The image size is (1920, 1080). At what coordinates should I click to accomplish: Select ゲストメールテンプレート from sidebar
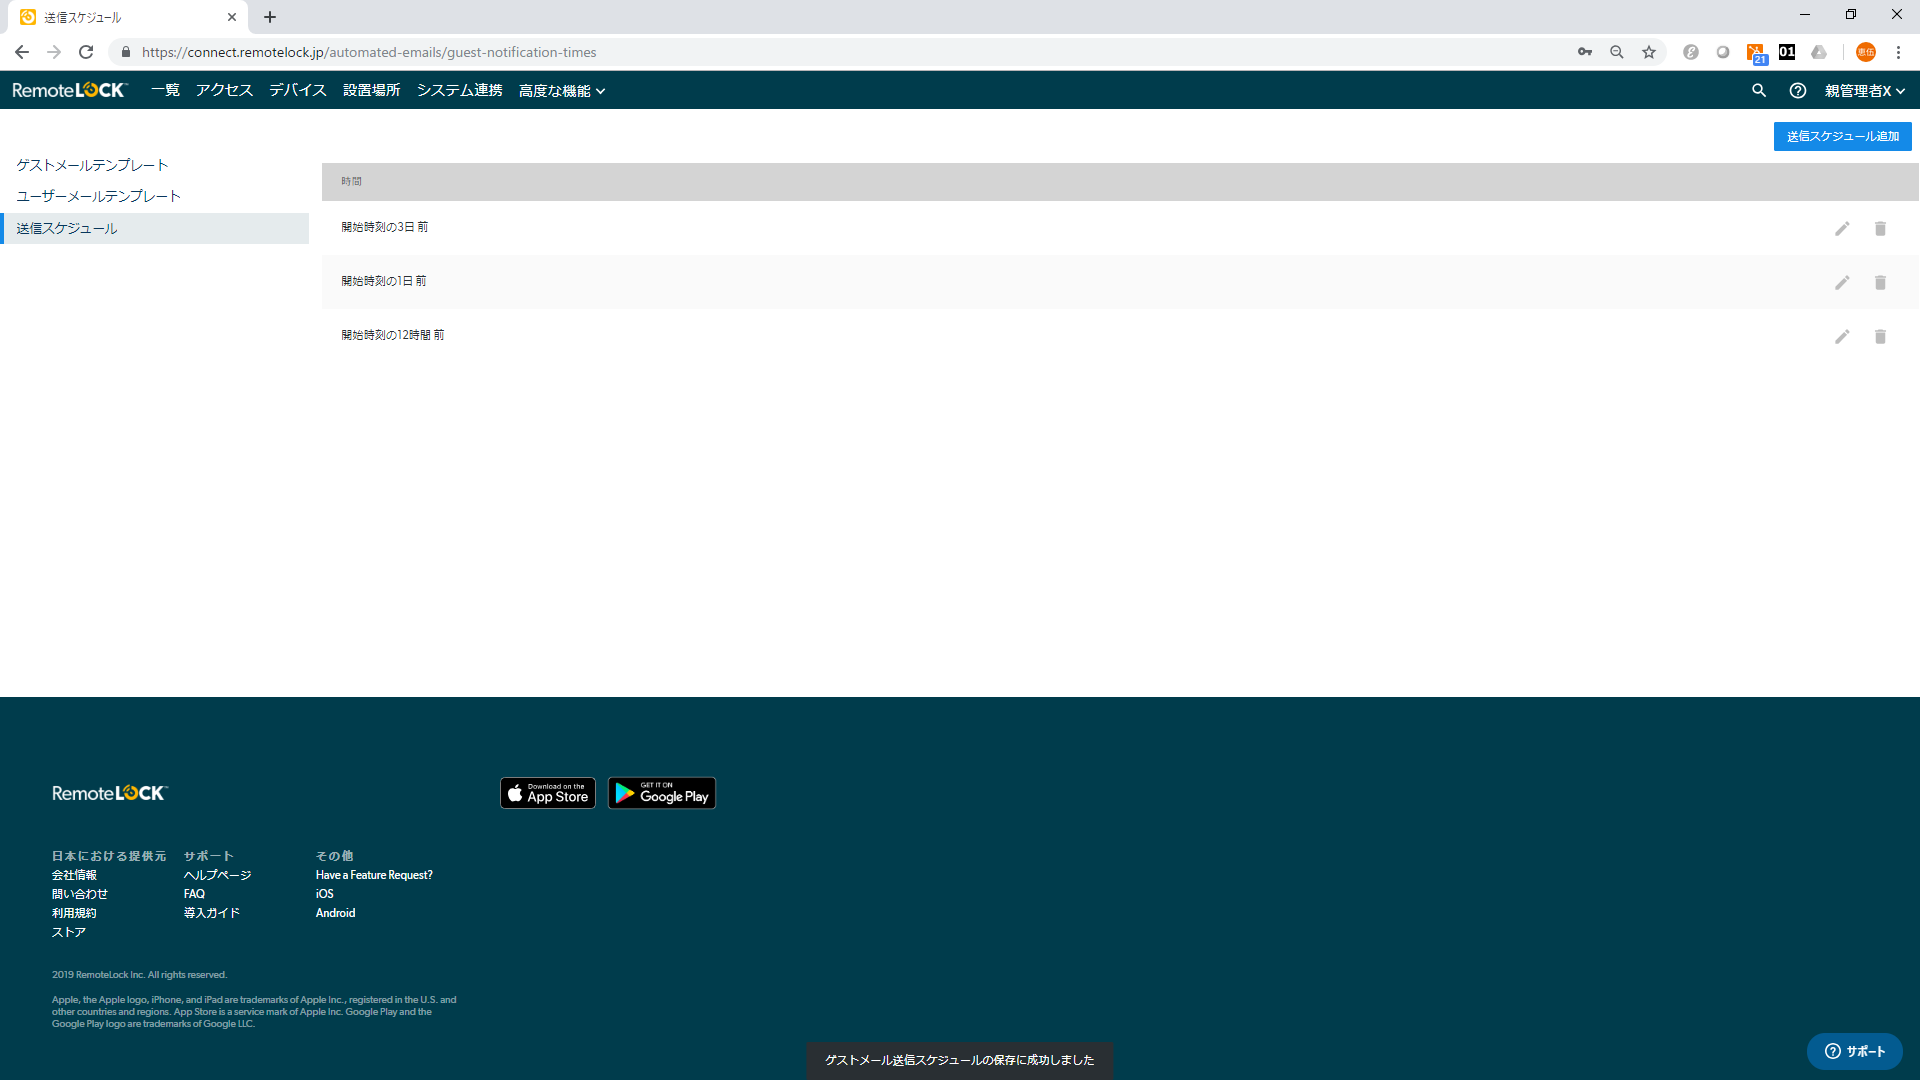tap(92, 165)
